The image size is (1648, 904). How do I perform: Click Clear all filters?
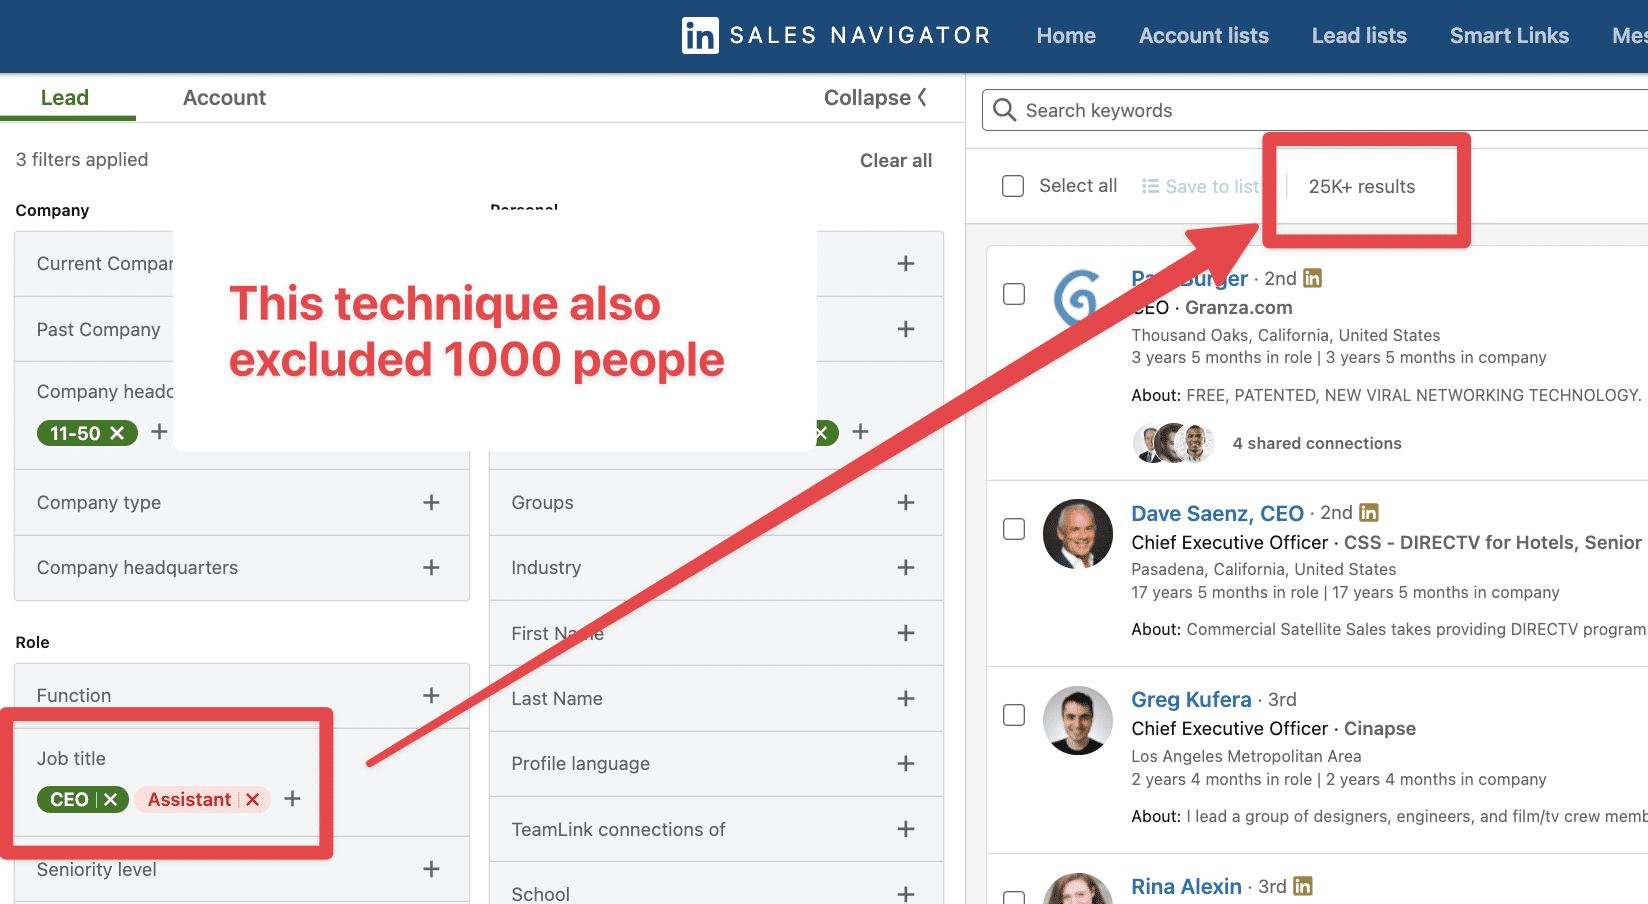pos(896,160)
